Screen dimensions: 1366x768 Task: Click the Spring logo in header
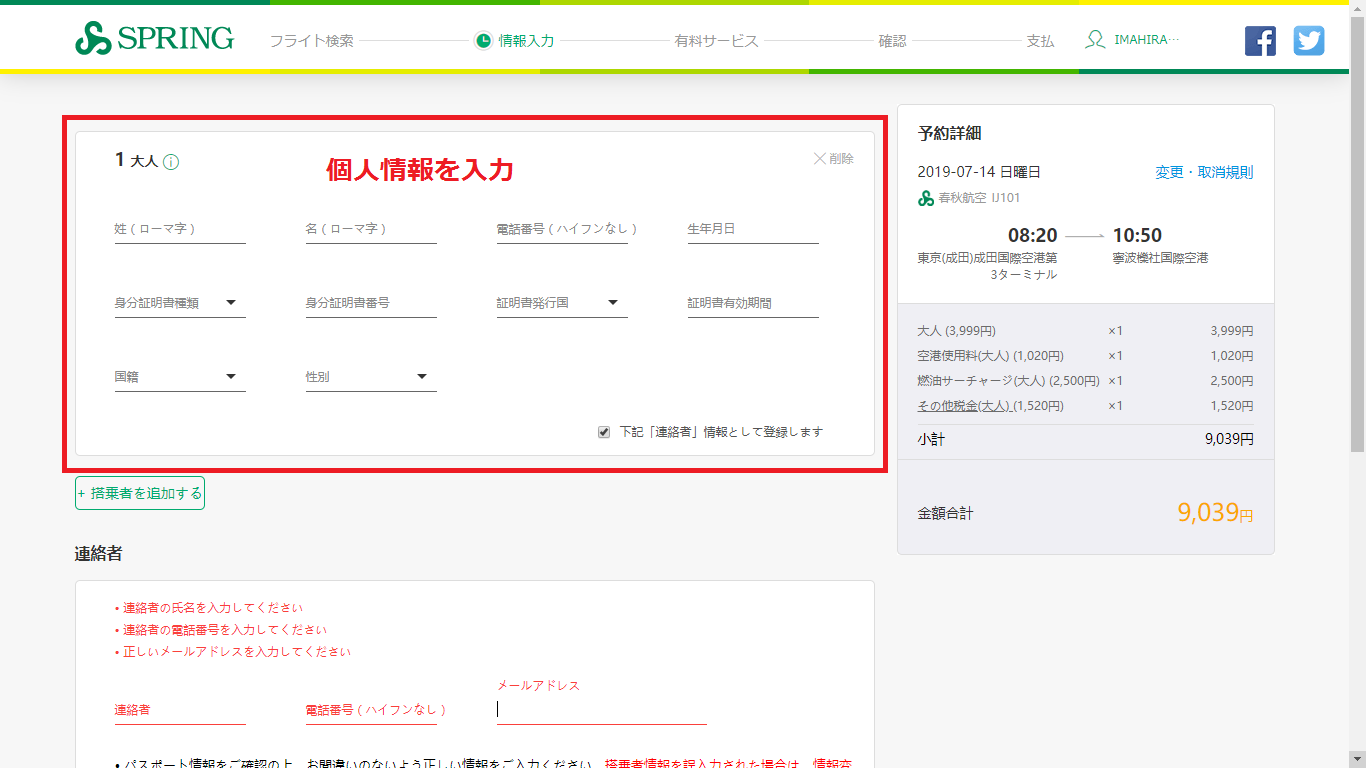pos(154,39)
